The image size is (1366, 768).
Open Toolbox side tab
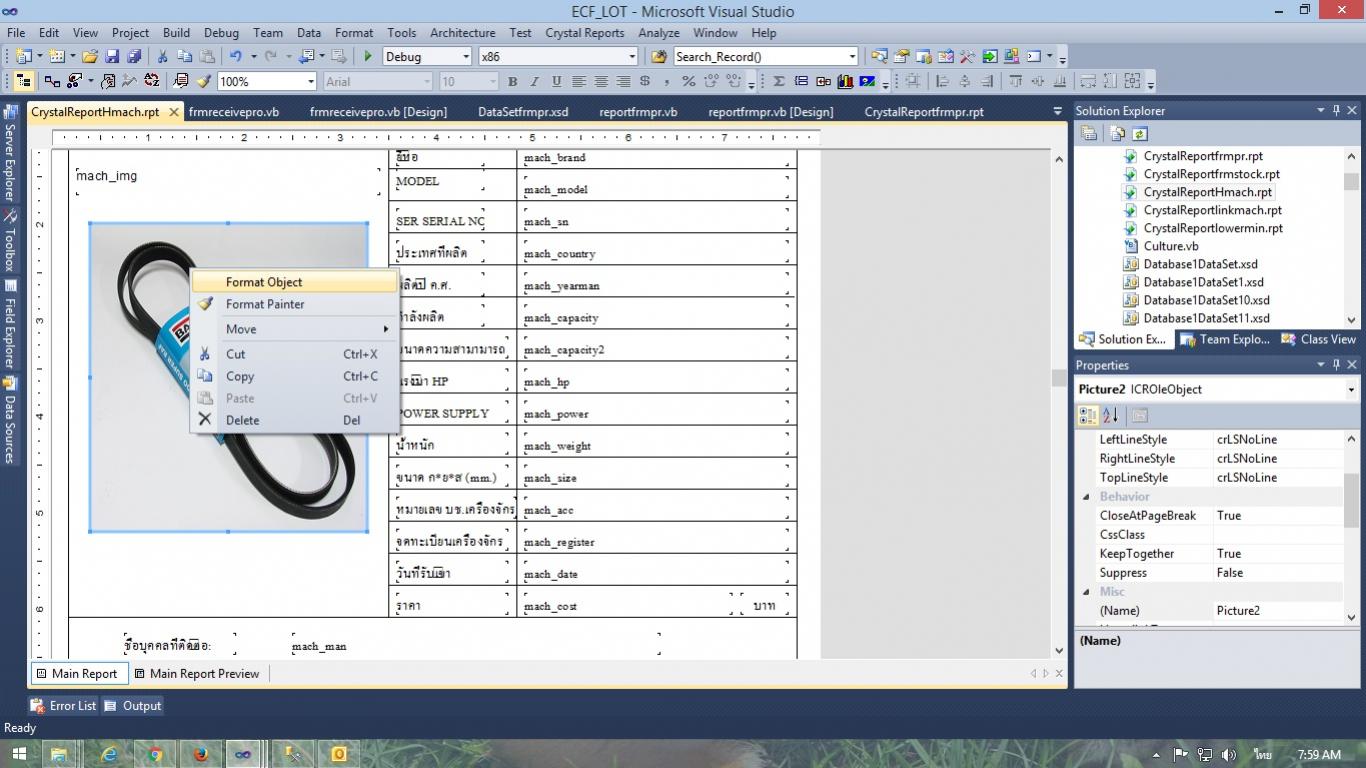pos(10,242)
